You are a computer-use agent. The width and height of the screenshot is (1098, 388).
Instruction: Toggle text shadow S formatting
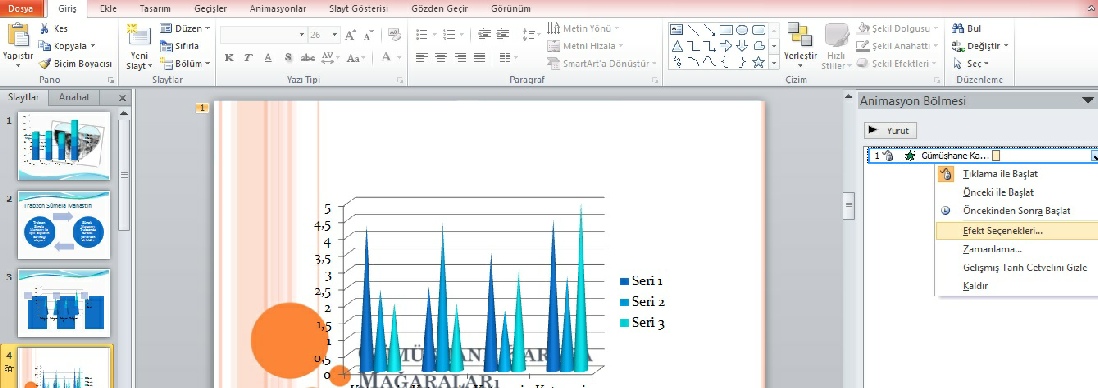click(x=288, y=57)
